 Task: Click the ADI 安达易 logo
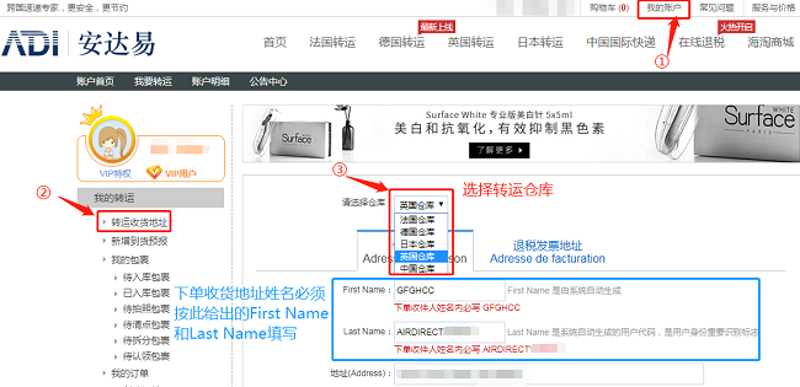point(78,43)
